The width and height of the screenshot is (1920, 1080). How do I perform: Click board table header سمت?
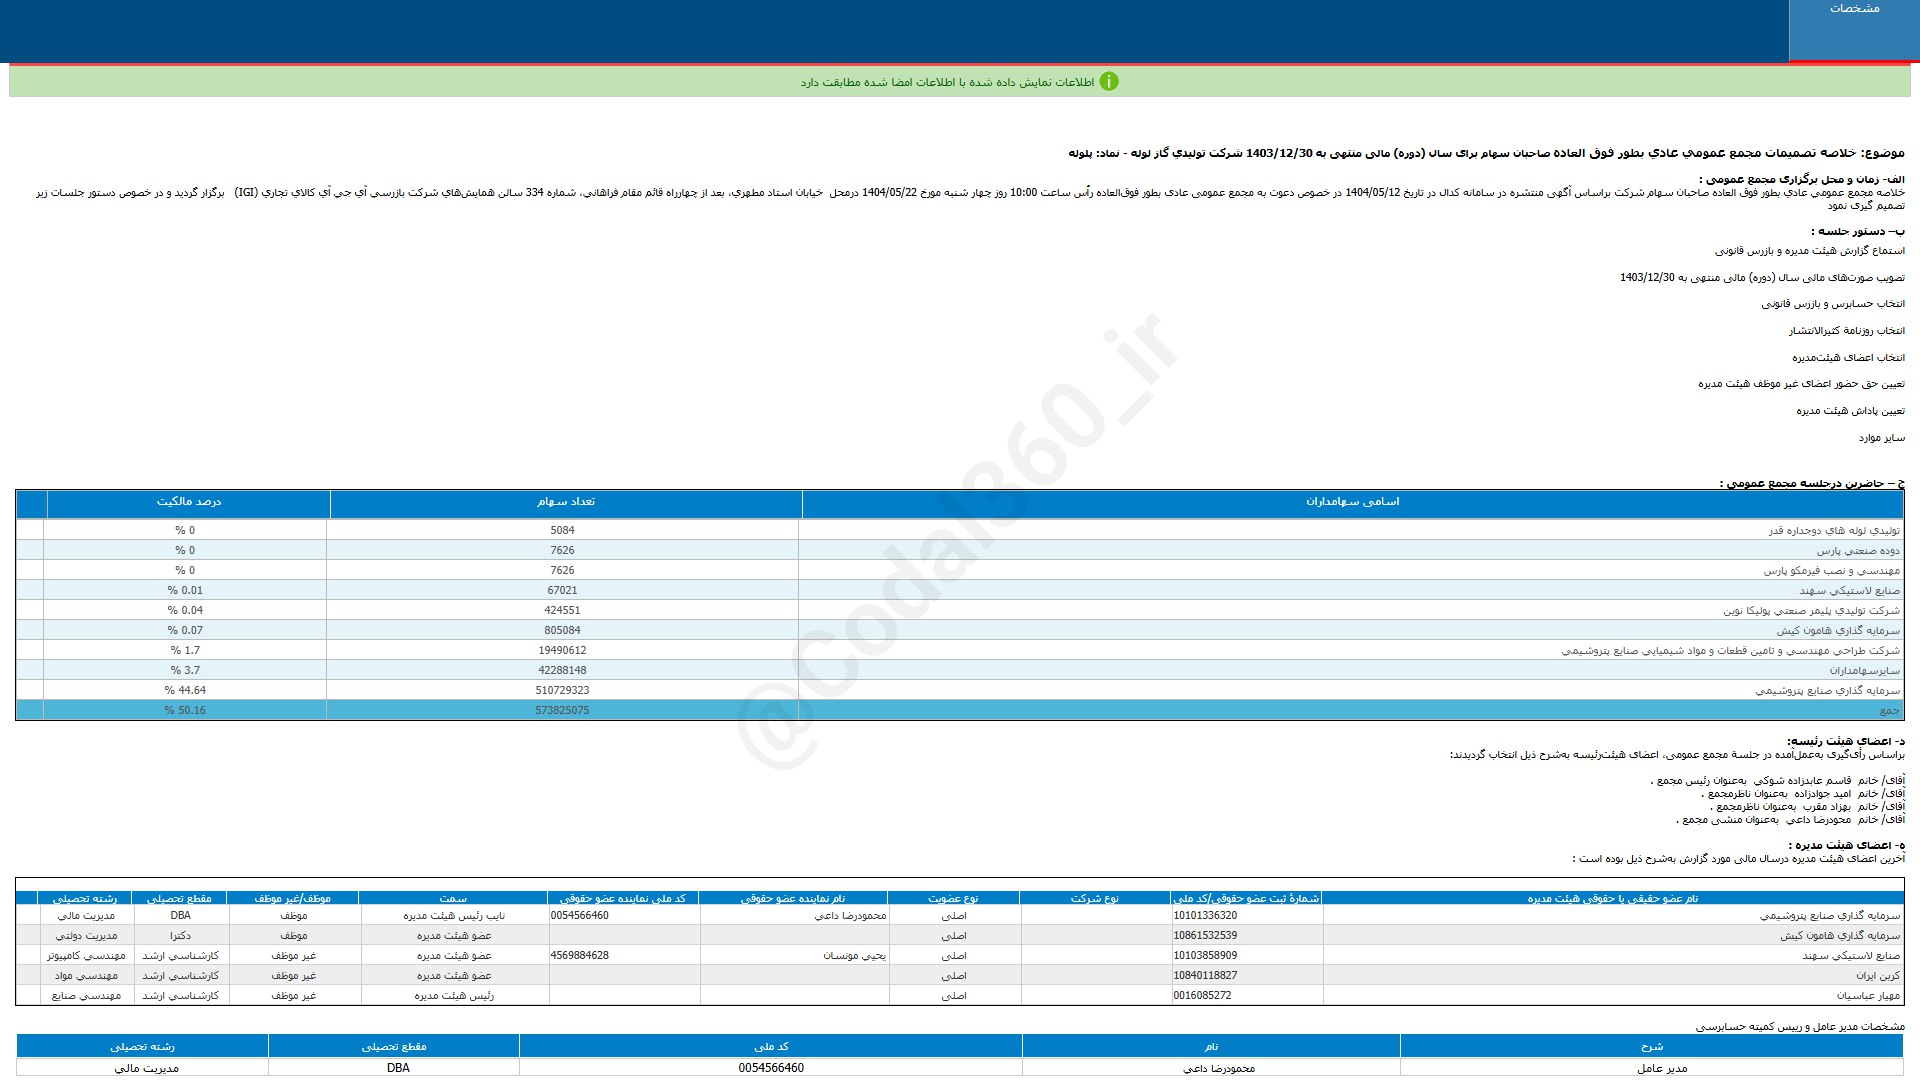point(453,898)
